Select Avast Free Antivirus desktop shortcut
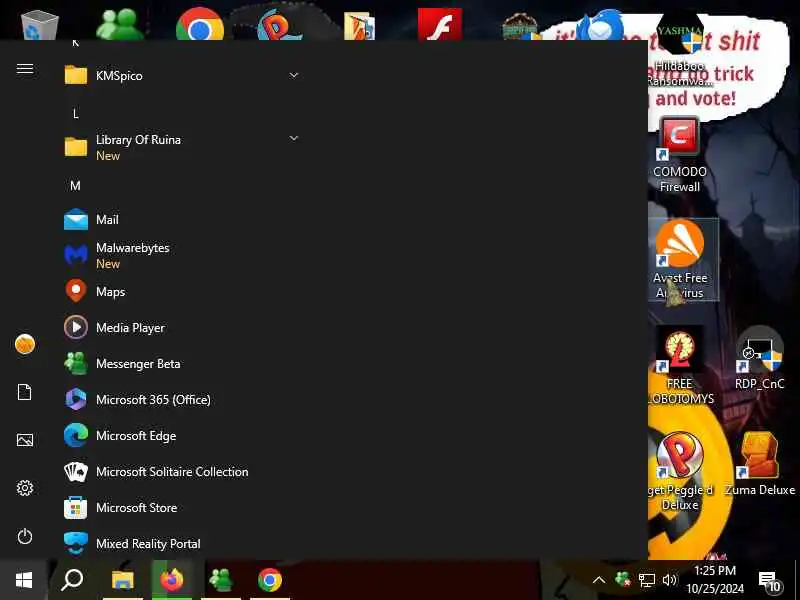 coord(681,259)
